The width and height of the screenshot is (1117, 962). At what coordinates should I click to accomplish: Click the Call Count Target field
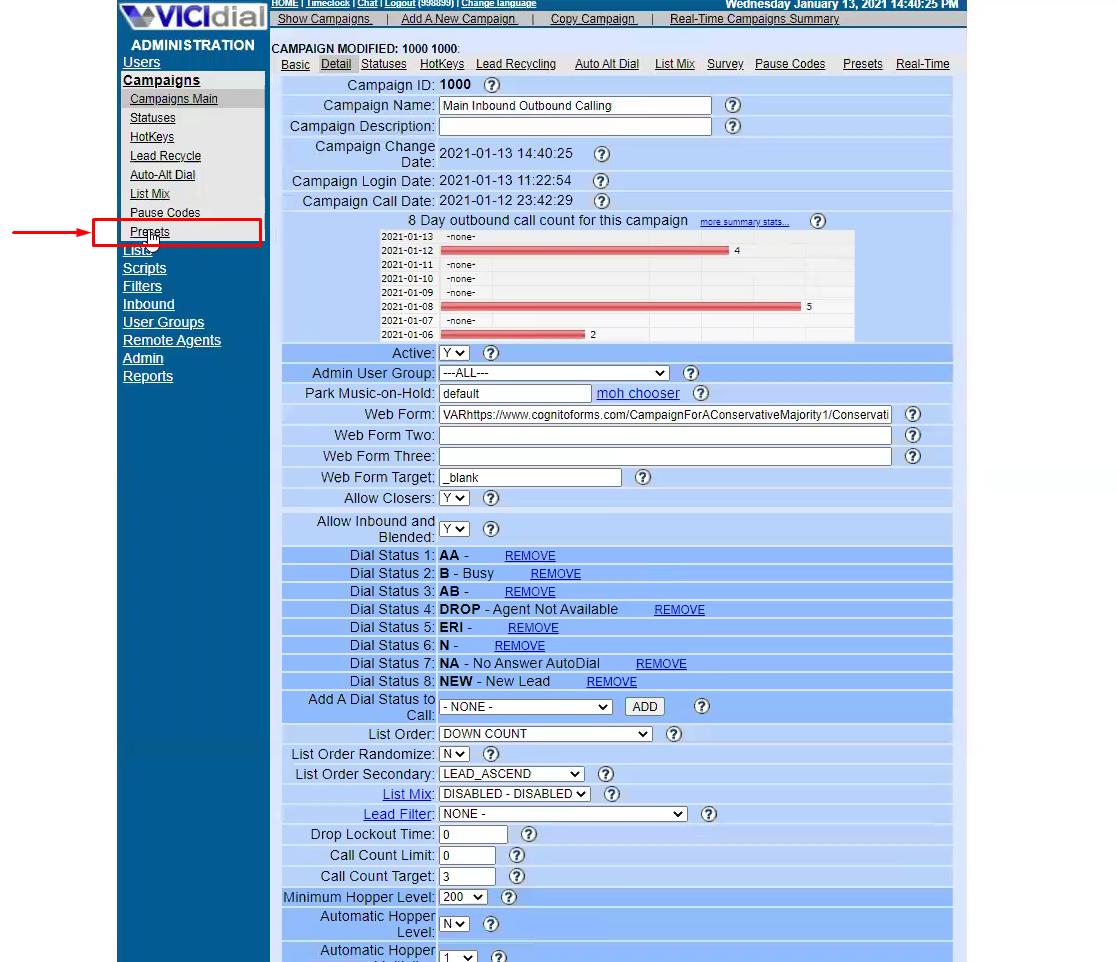[x=467, y=876]
